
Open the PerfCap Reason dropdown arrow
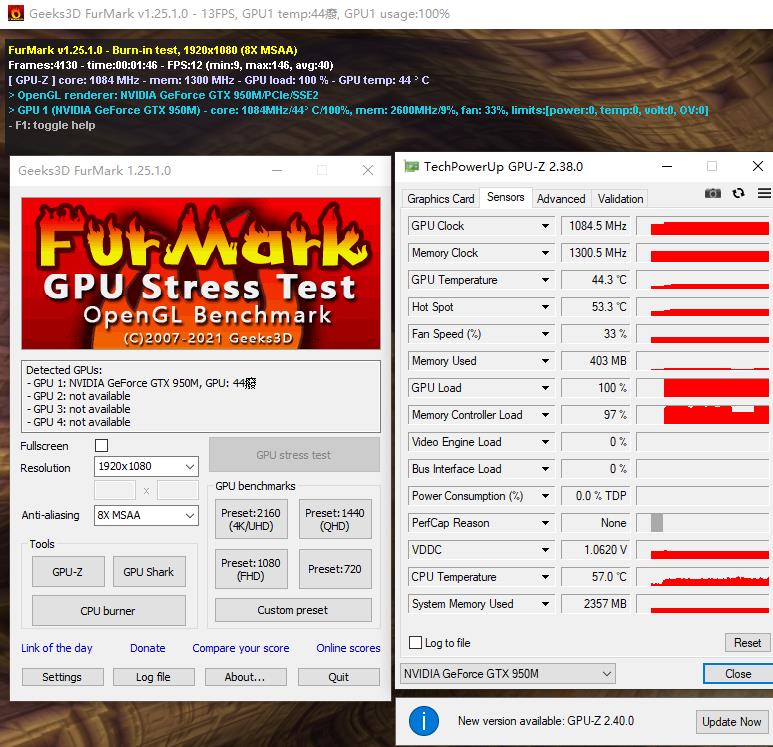(545, 523)
